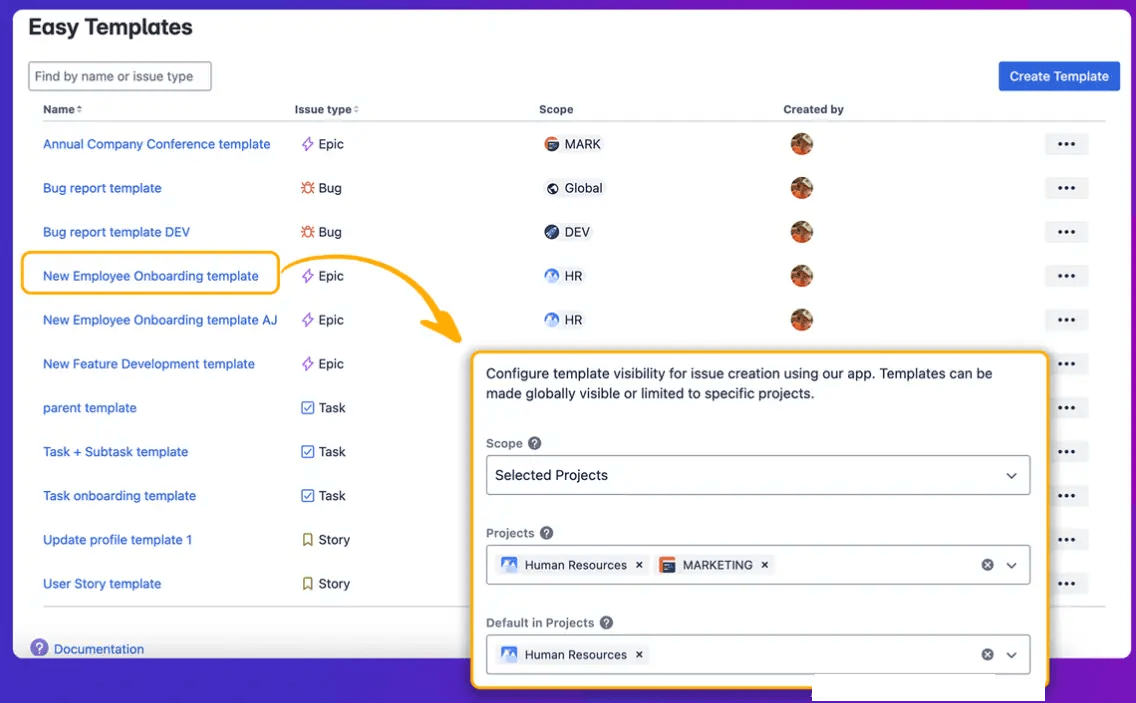Open Annual Company Conference template

tap(156, 144)
